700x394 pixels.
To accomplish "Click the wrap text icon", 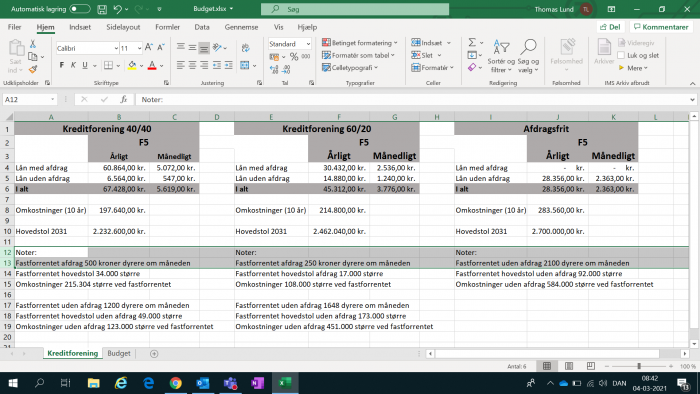I will coord(245,48).
